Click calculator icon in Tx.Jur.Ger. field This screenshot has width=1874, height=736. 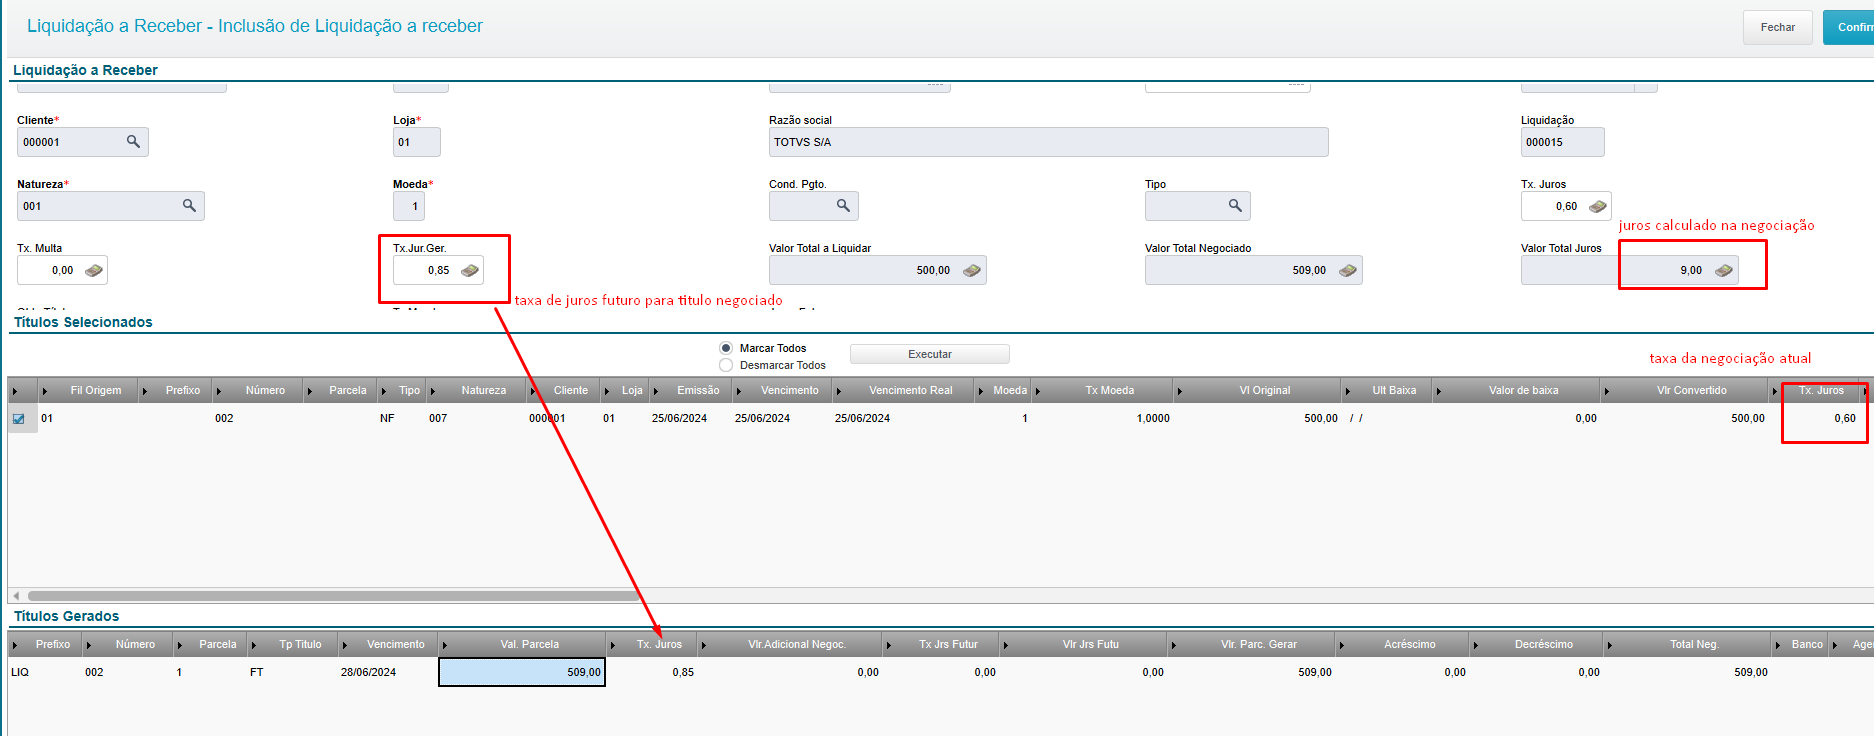[469, 271]
